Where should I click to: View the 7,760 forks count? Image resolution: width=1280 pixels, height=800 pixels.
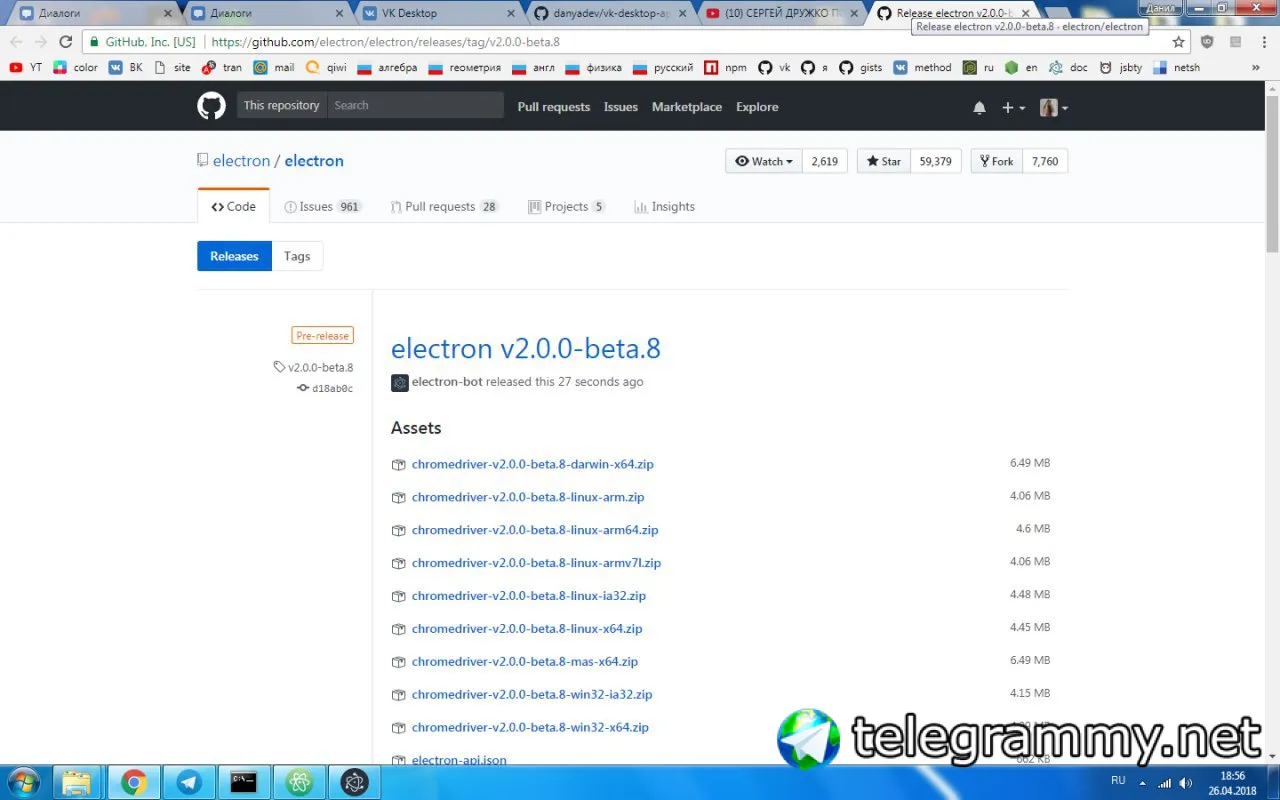[x=1045, y=161]
